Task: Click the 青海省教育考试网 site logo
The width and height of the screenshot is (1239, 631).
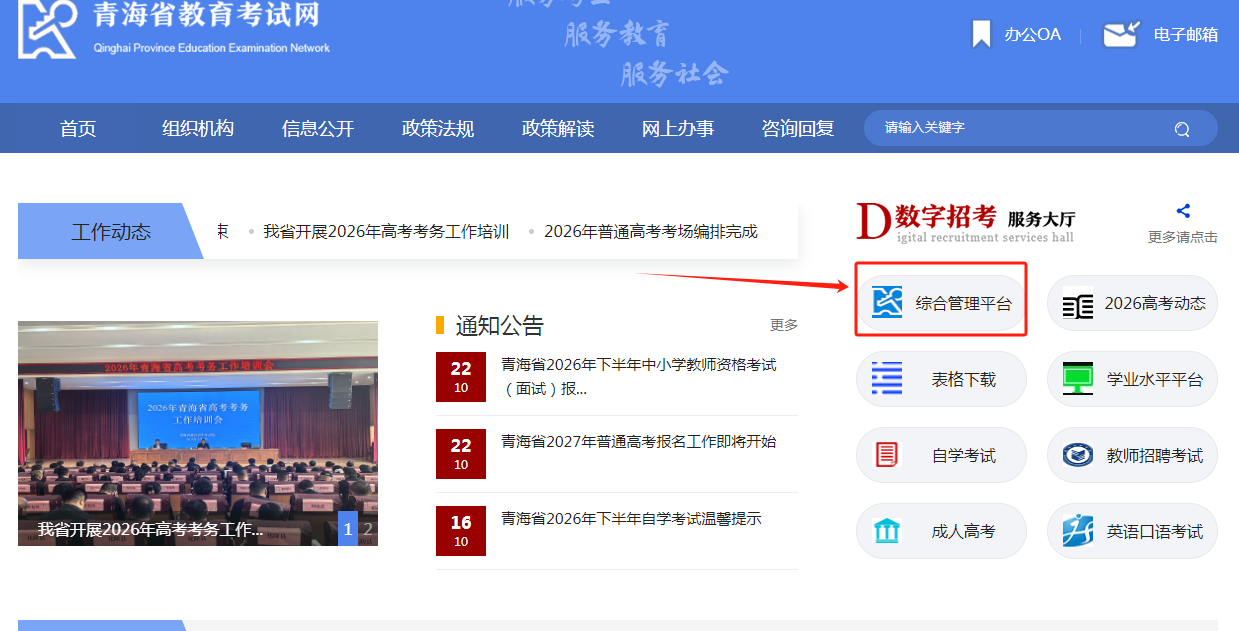Action: coord(174,29)
